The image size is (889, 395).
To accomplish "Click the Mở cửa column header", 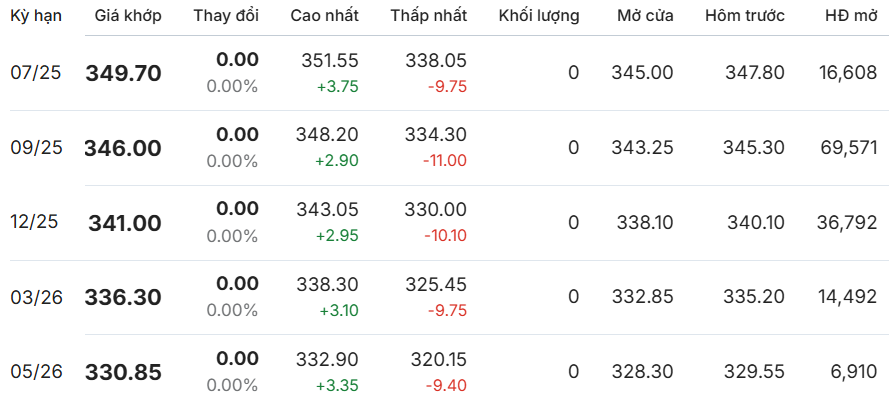I will click(645, 16).
